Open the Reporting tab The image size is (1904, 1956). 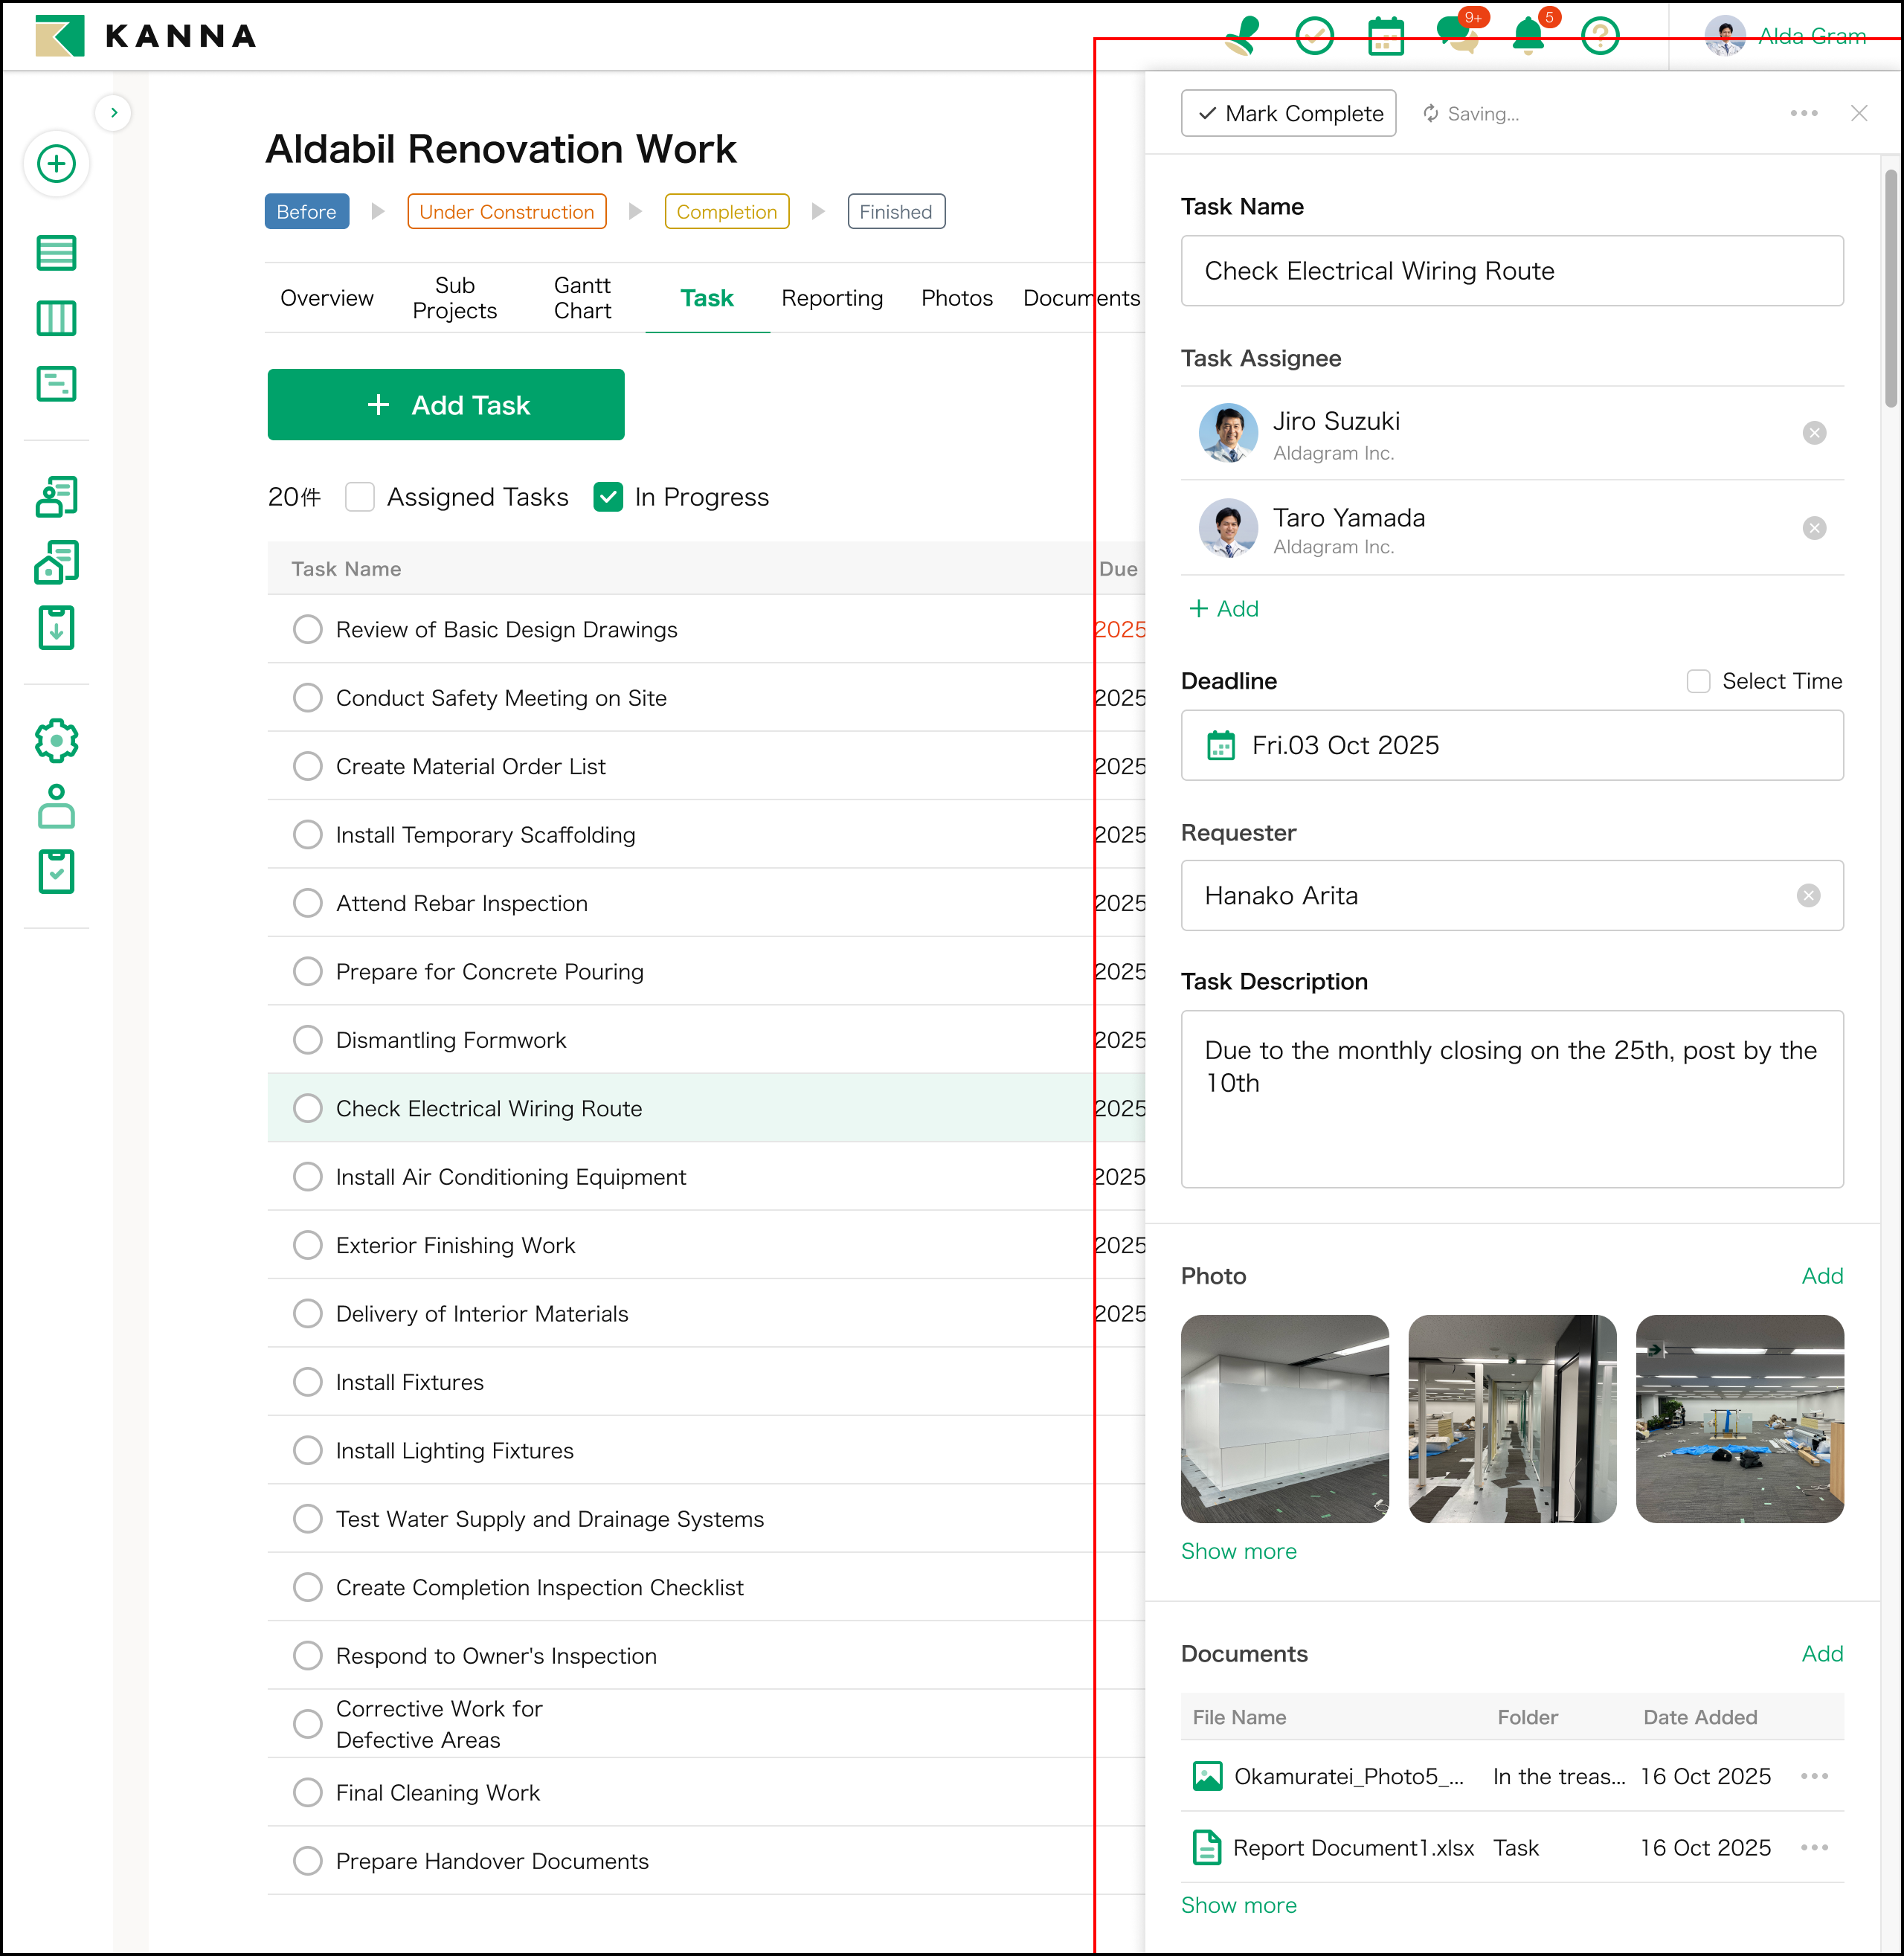tap(832, 297)
